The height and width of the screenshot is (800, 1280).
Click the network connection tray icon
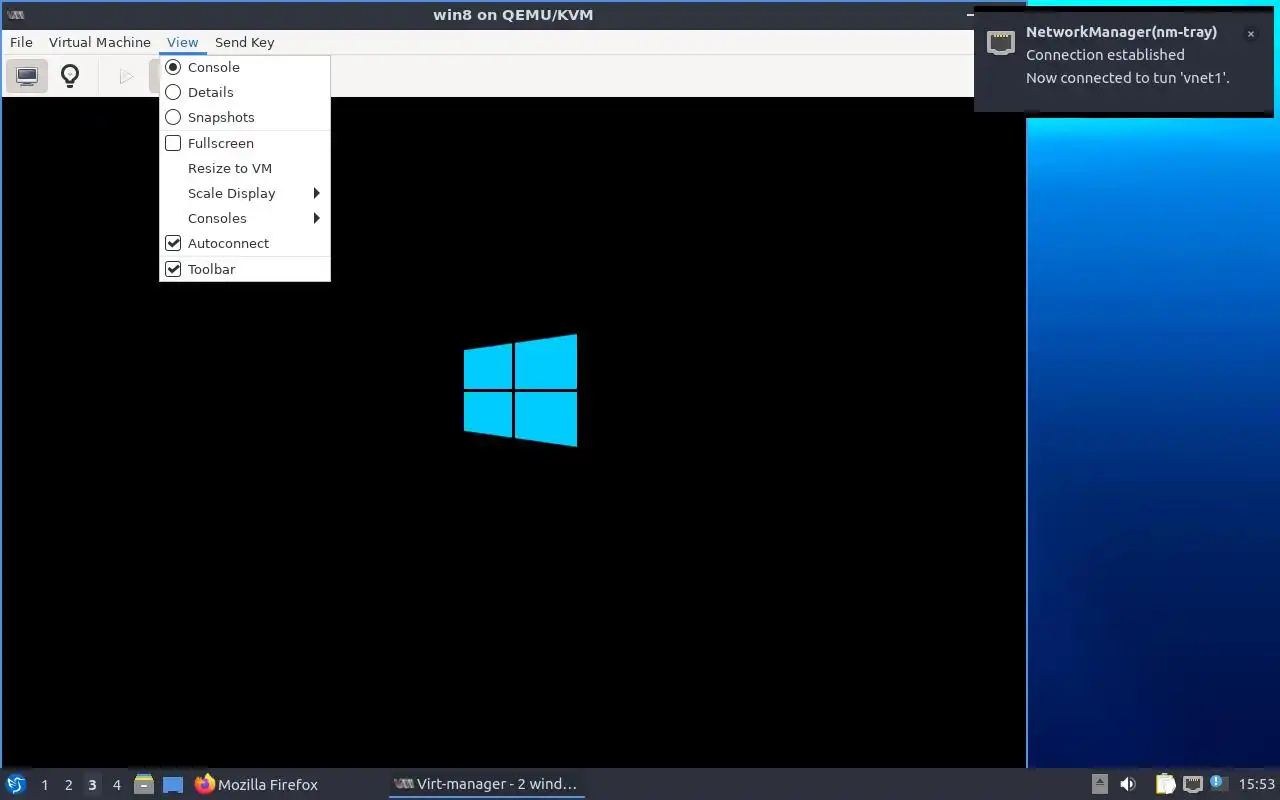point(1193,784)
